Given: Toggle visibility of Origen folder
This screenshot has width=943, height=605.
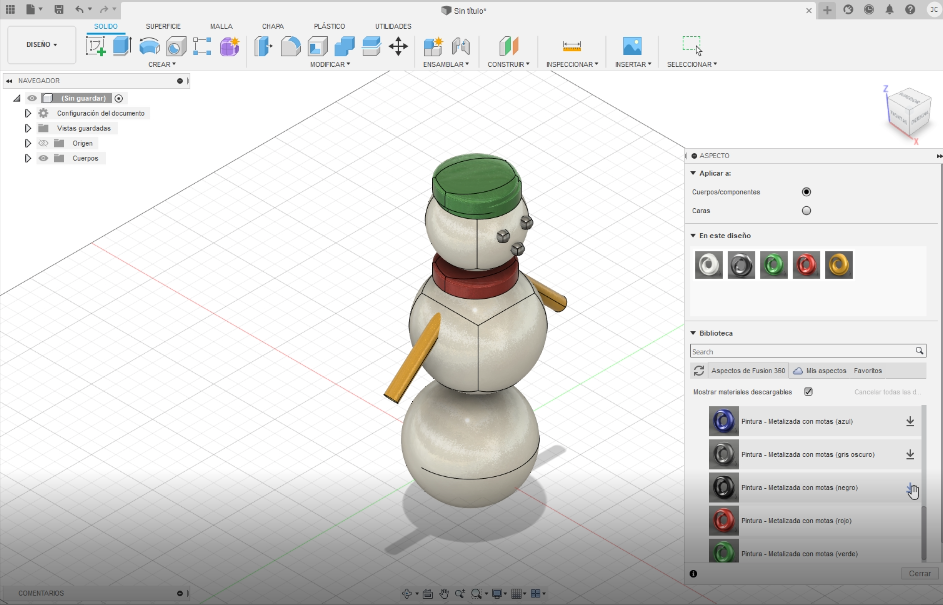Looking at the screenshot, I should (x=43, y=143).
